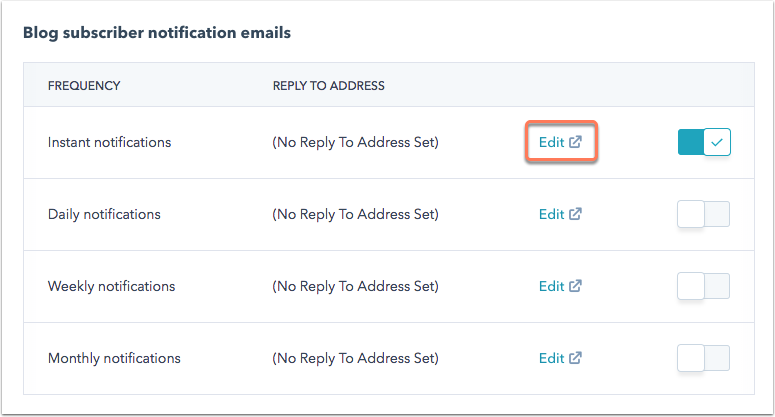Click the FREQUENCY column header
This screenshot has height=417, width=775.
pos(84,86)
